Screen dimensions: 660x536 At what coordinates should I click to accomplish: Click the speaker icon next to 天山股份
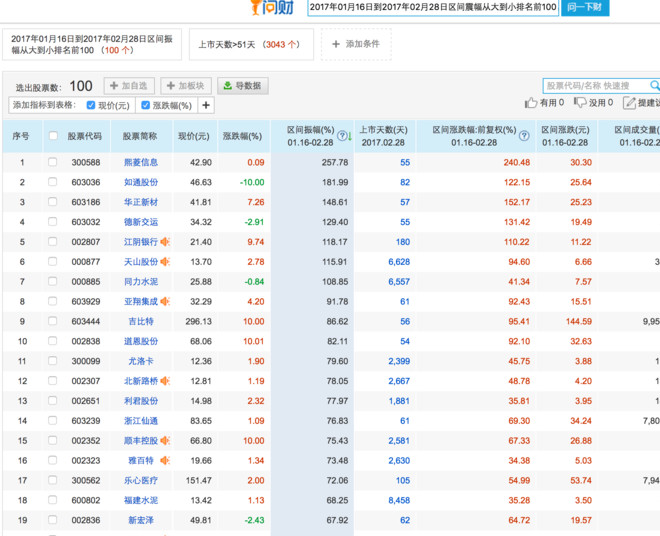(x=165, y=261)
